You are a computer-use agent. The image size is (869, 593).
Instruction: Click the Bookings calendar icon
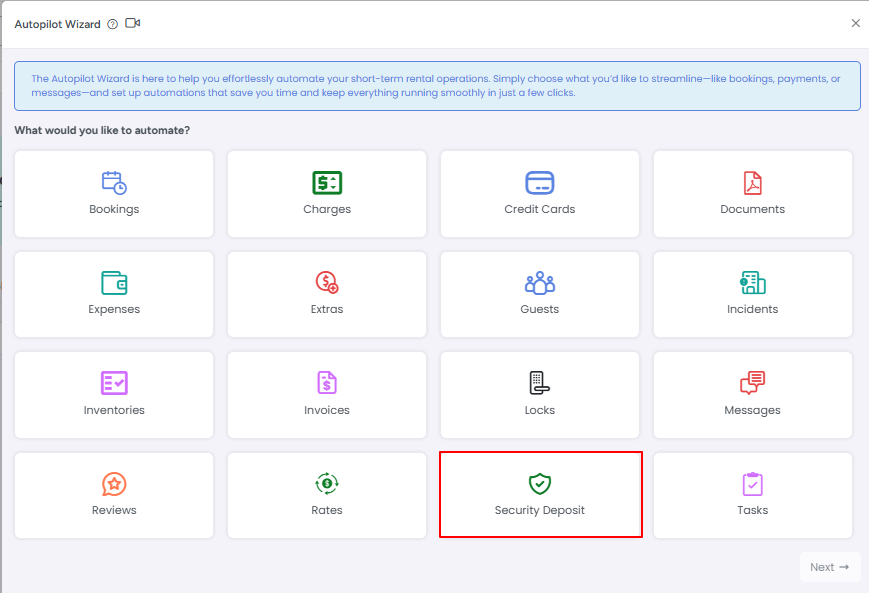pyautogui.click(x=114, y=183)
